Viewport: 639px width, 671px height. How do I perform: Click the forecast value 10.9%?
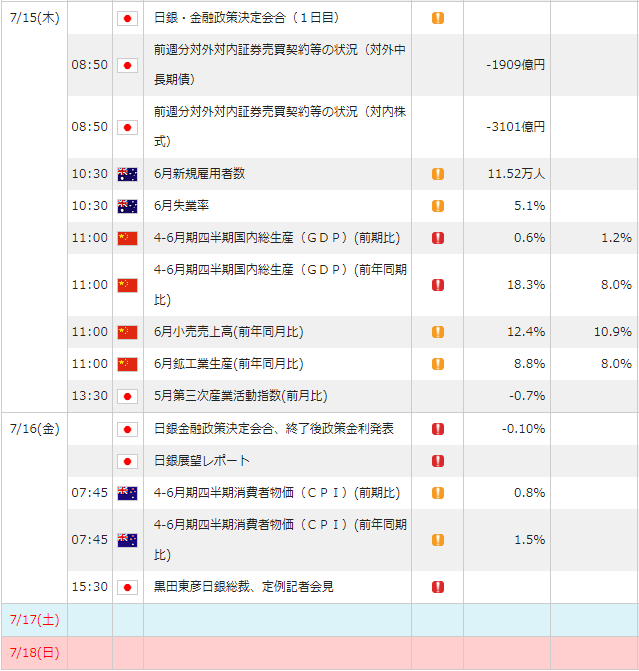point(613,332)
